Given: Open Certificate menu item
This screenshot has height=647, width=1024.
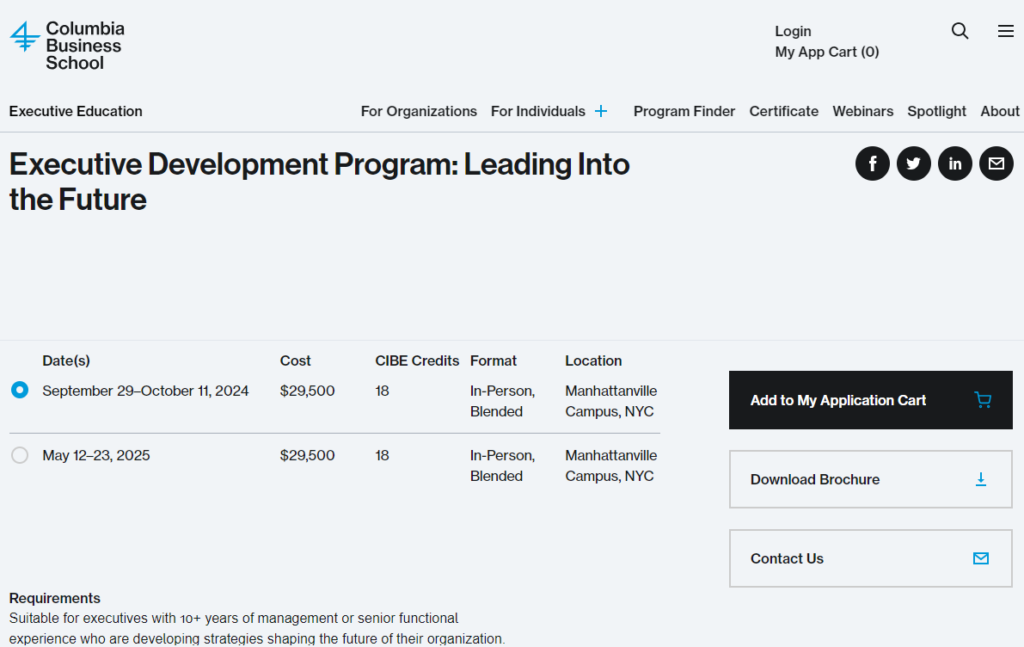Looking at the screenshot, I should click(784, 112).
